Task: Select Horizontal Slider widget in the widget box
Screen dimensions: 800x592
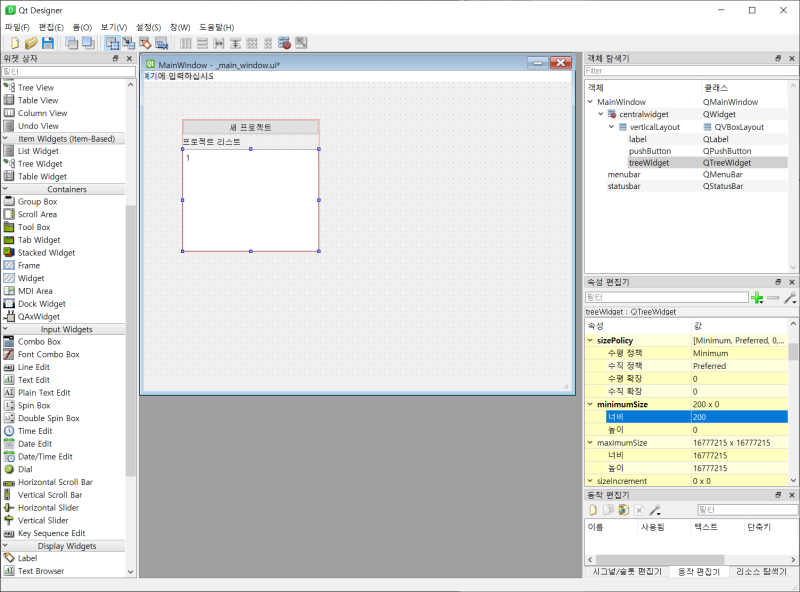Action: 48,508
